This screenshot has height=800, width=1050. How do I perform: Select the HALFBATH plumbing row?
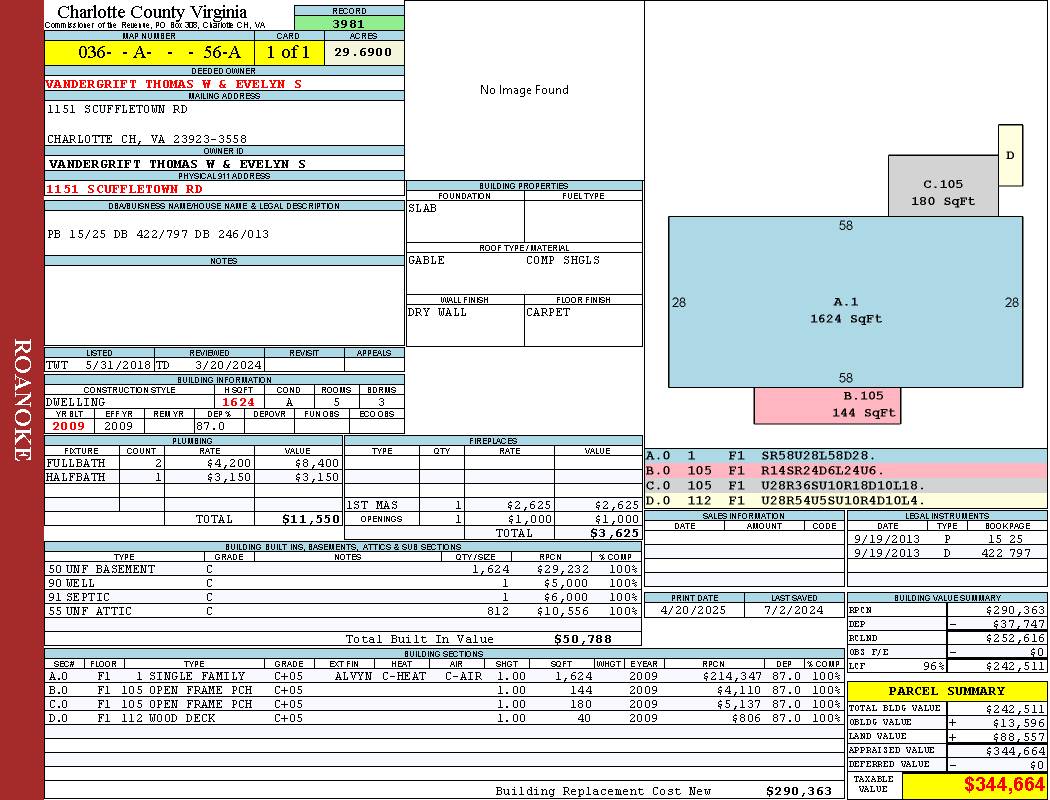pos(193,477)
